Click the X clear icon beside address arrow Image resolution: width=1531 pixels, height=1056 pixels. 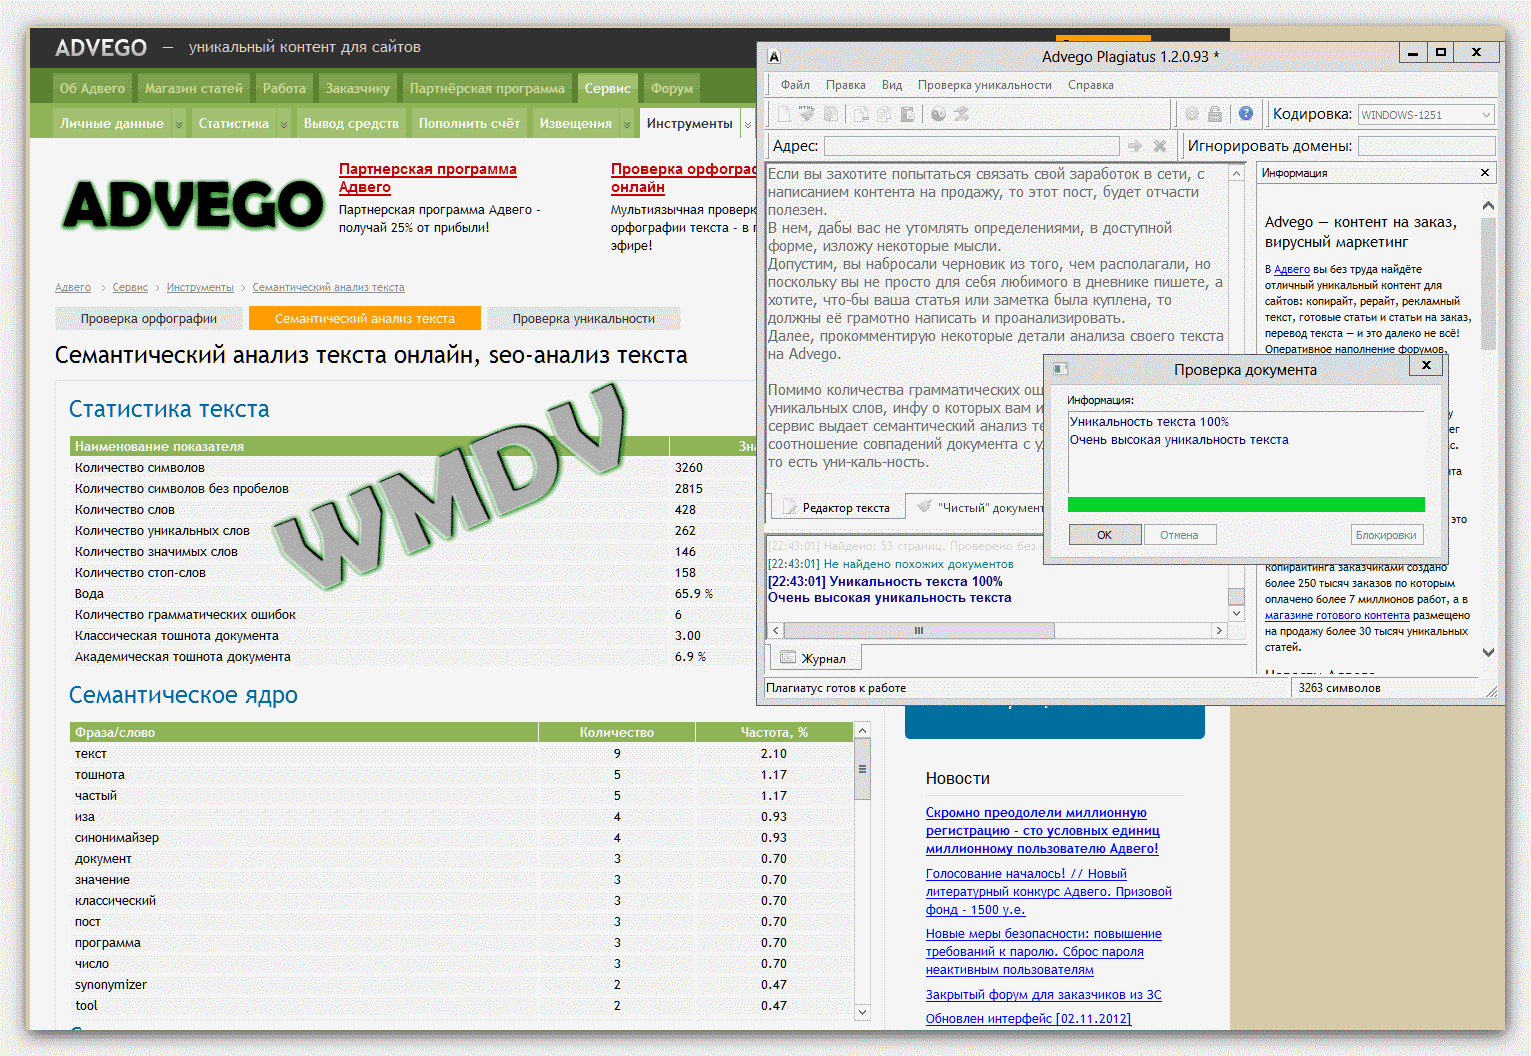click(x=1160, y=146)
